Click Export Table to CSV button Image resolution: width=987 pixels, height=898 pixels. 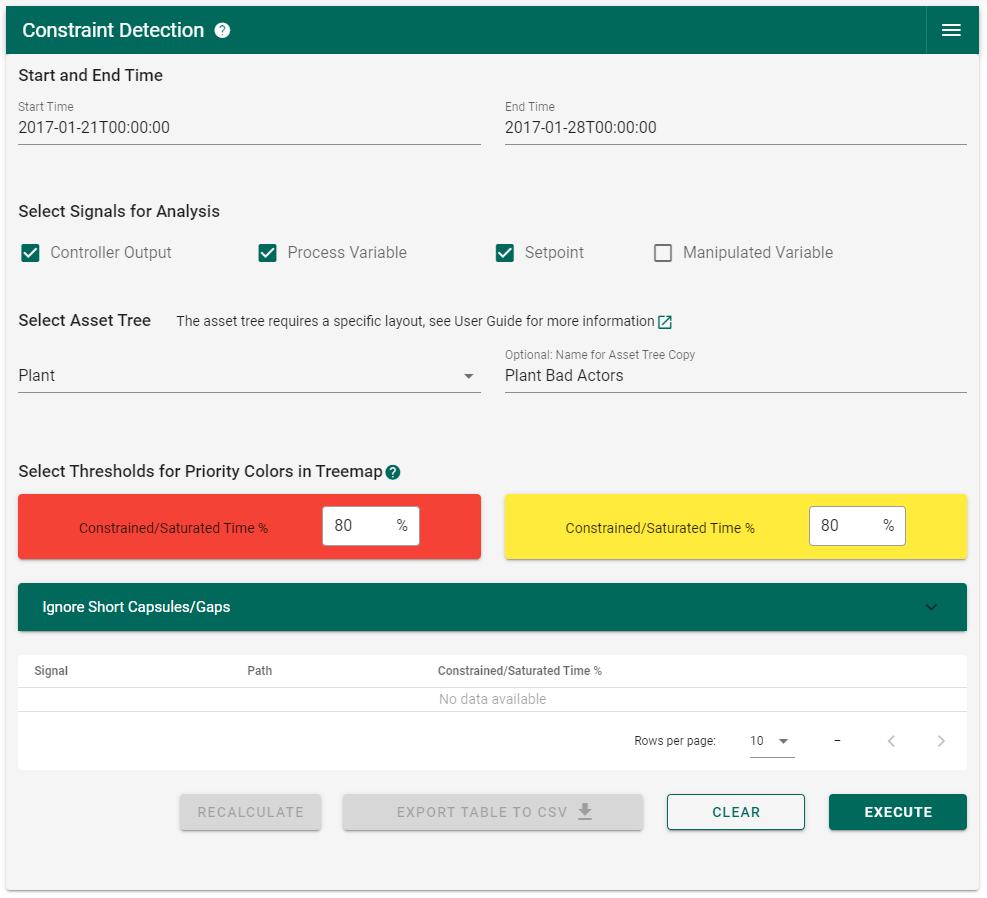(493, 812)
